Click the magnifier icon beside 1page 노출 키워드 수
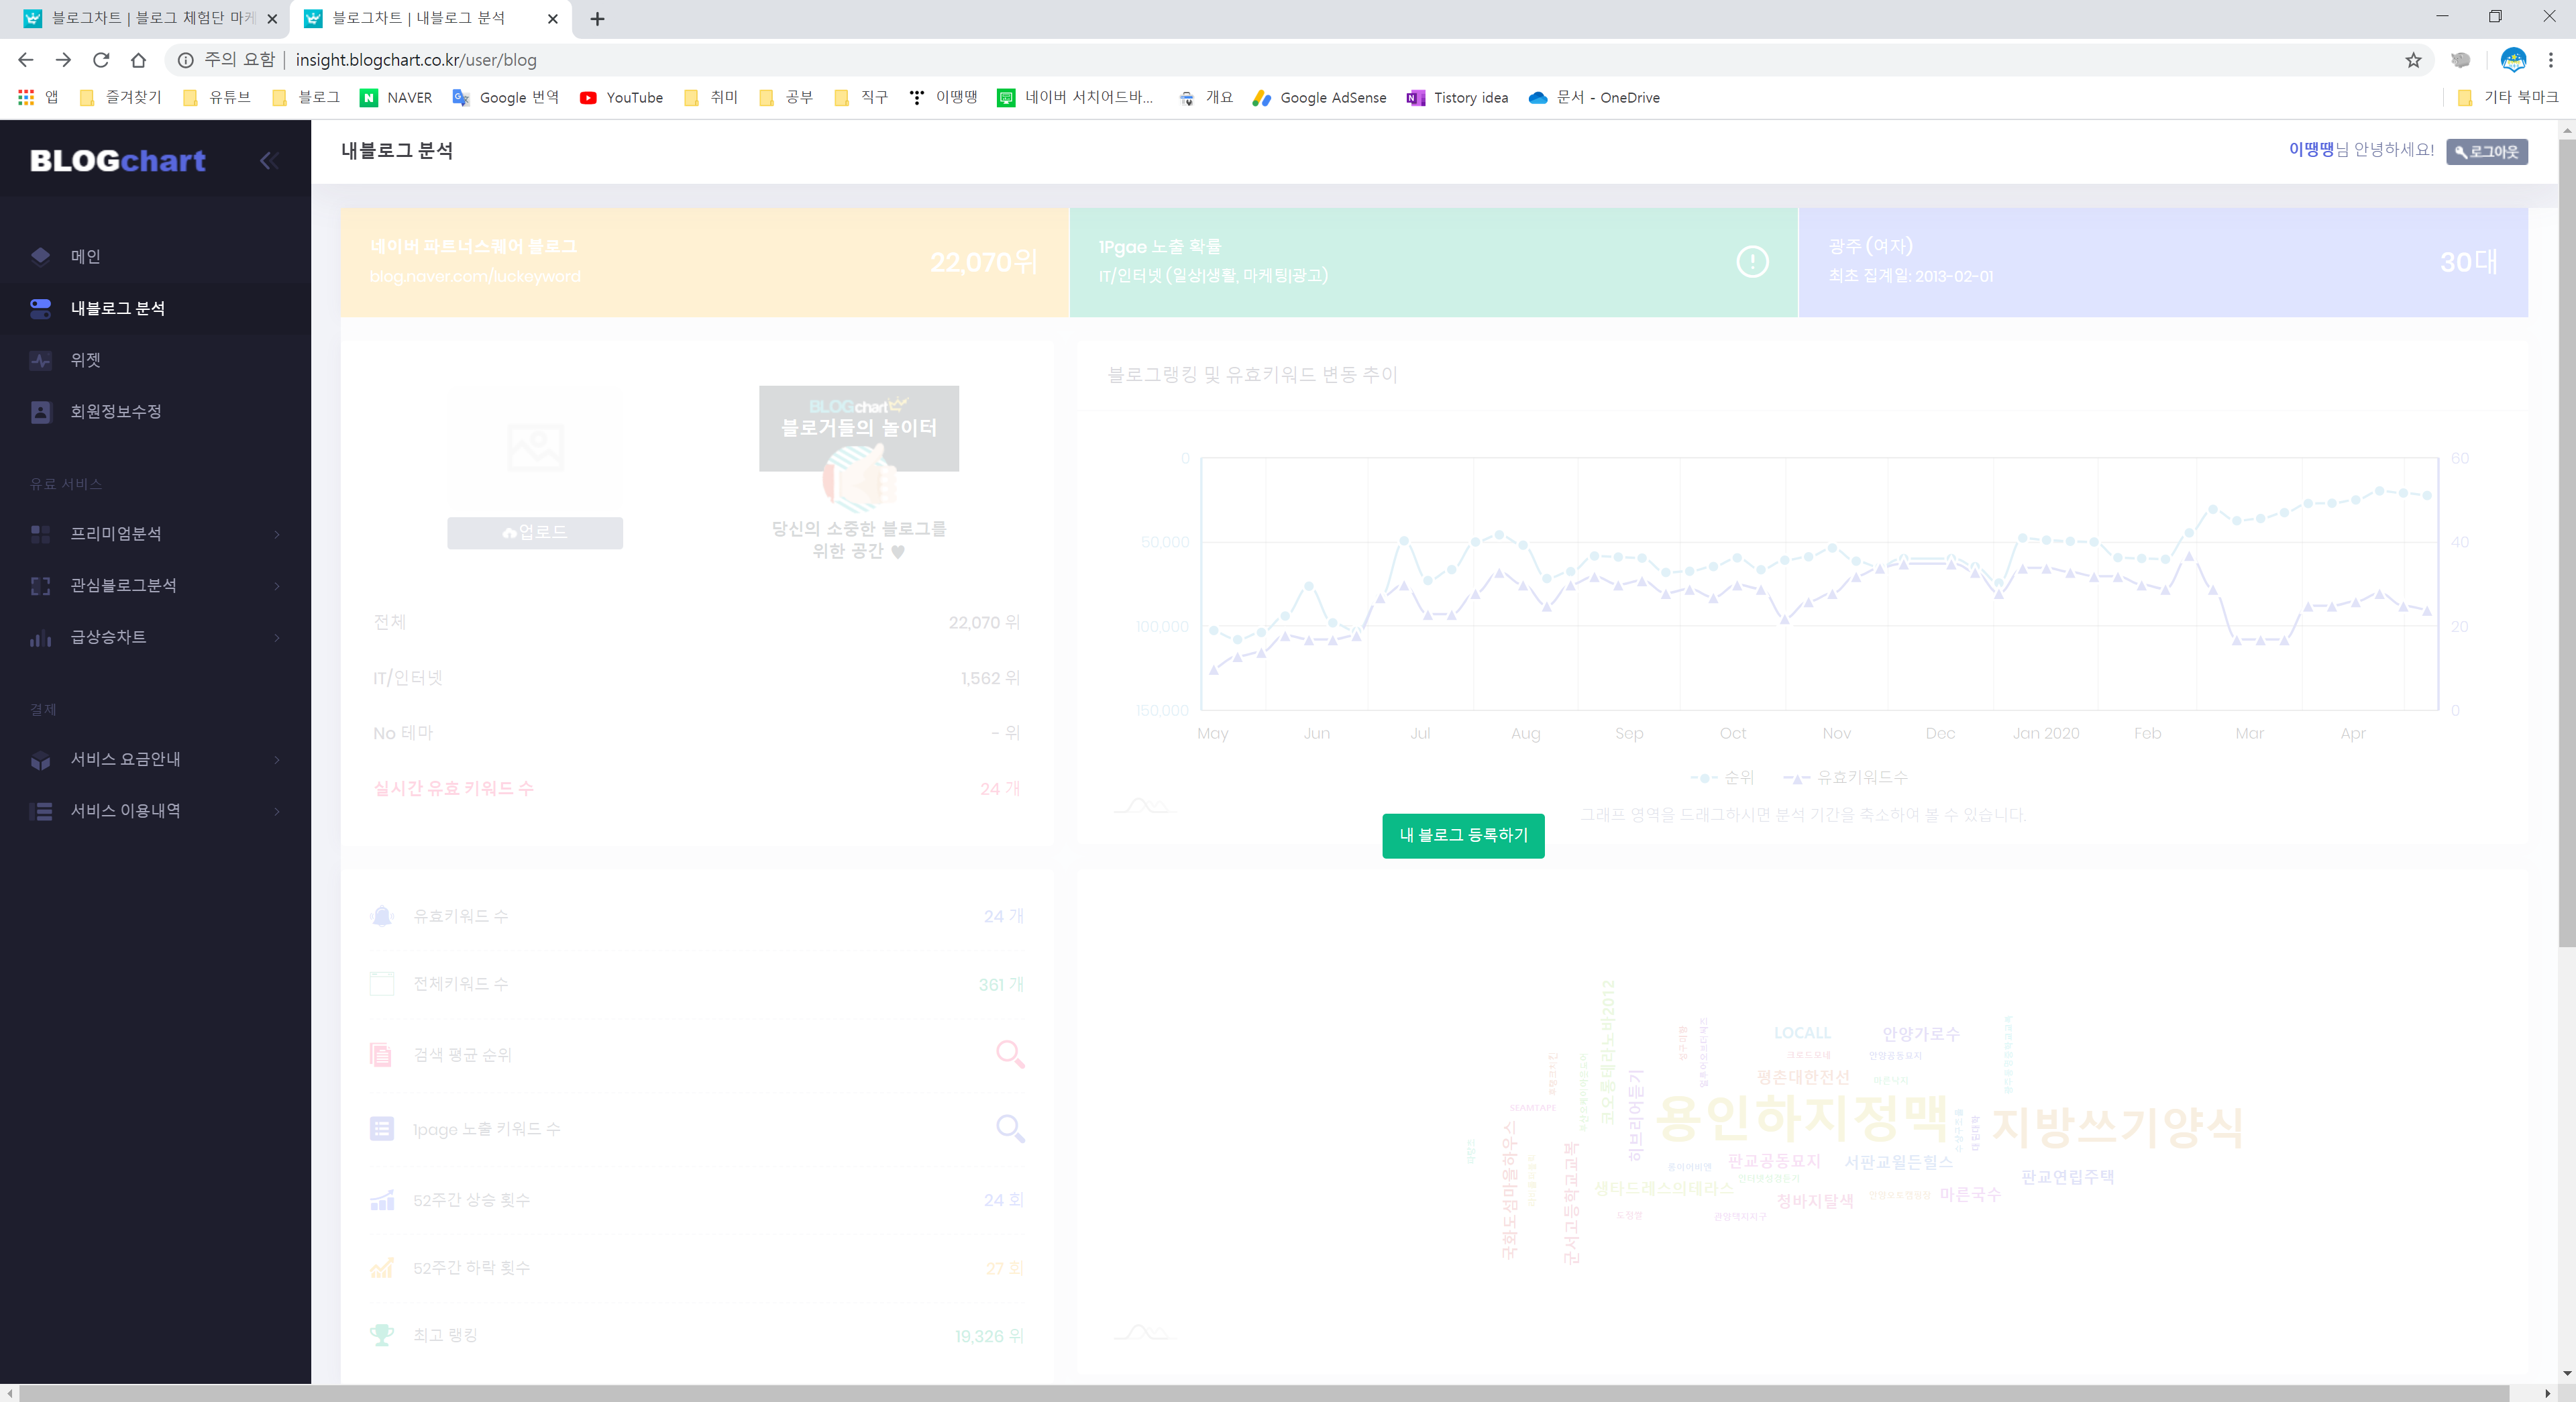2576x1402 pixels. 1010,1129
